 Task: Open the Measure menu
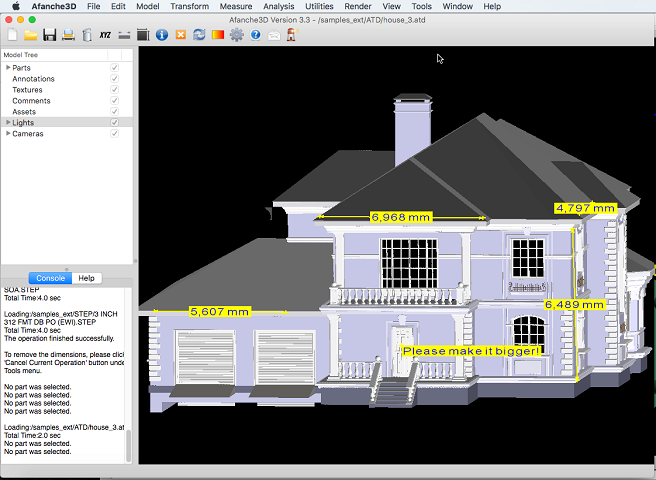pyautogui.click(x=236, y=6)
